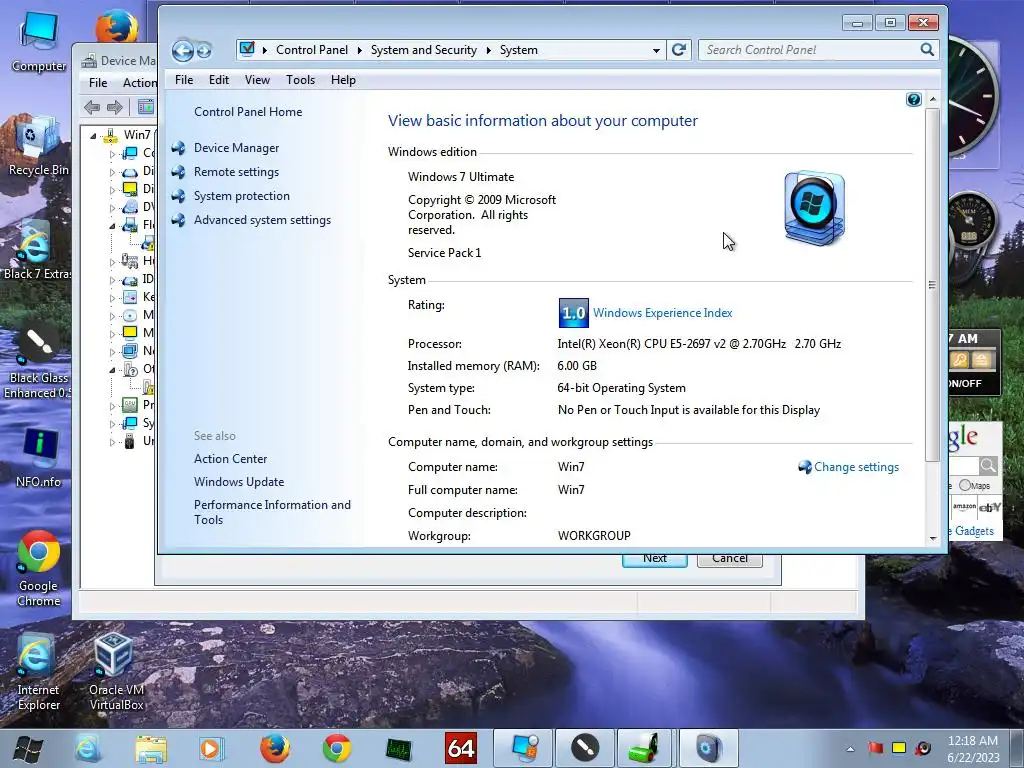The width and height of the screenshot is (1024, 768).
Task: Click the Next button behind System window
Action: [x=654, y=560]
